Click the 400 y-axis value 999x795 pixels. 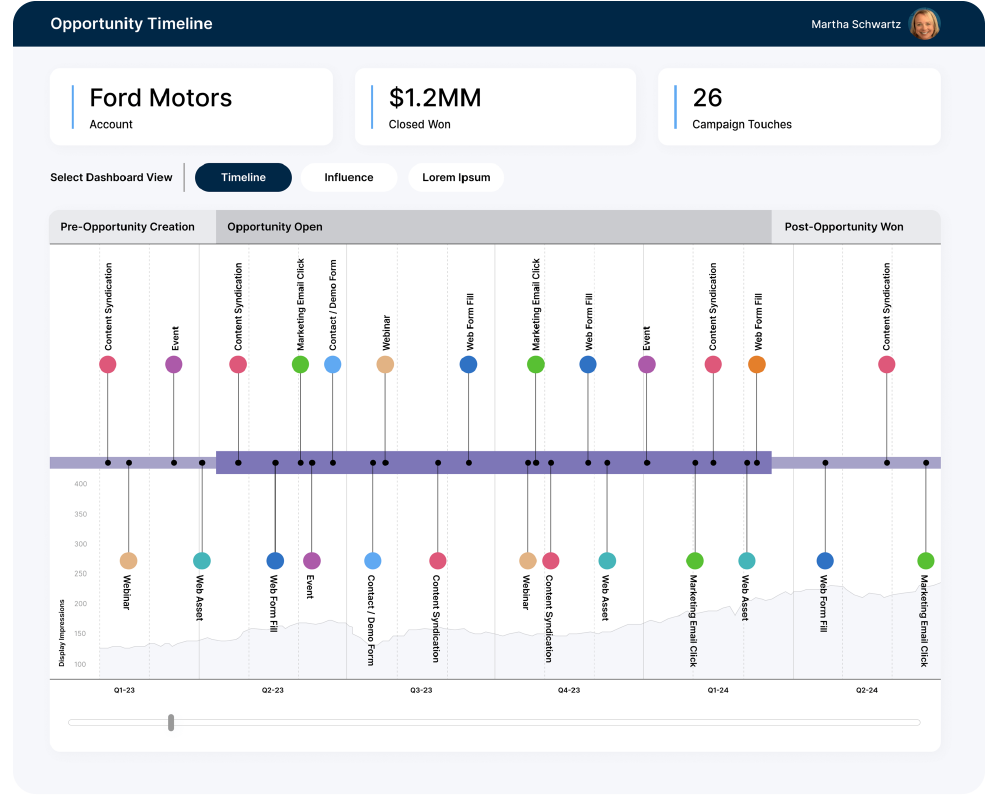[81, 483]
